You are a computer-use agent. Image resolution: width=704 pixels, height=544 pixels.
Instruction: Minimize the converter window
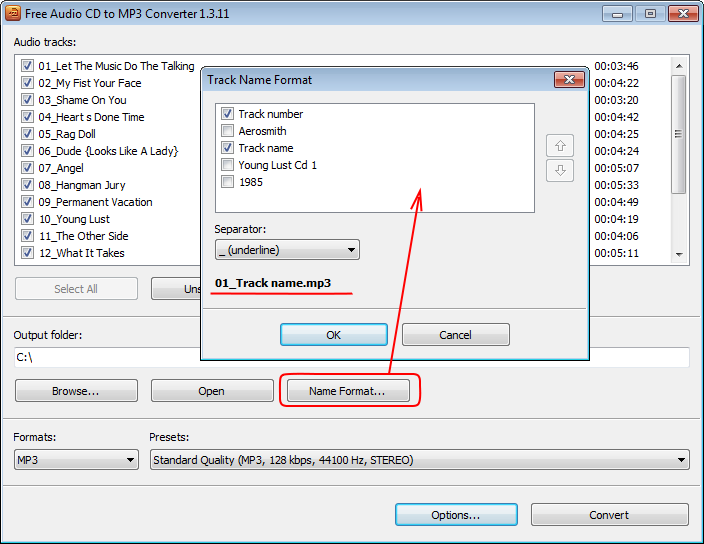point(617,14)
